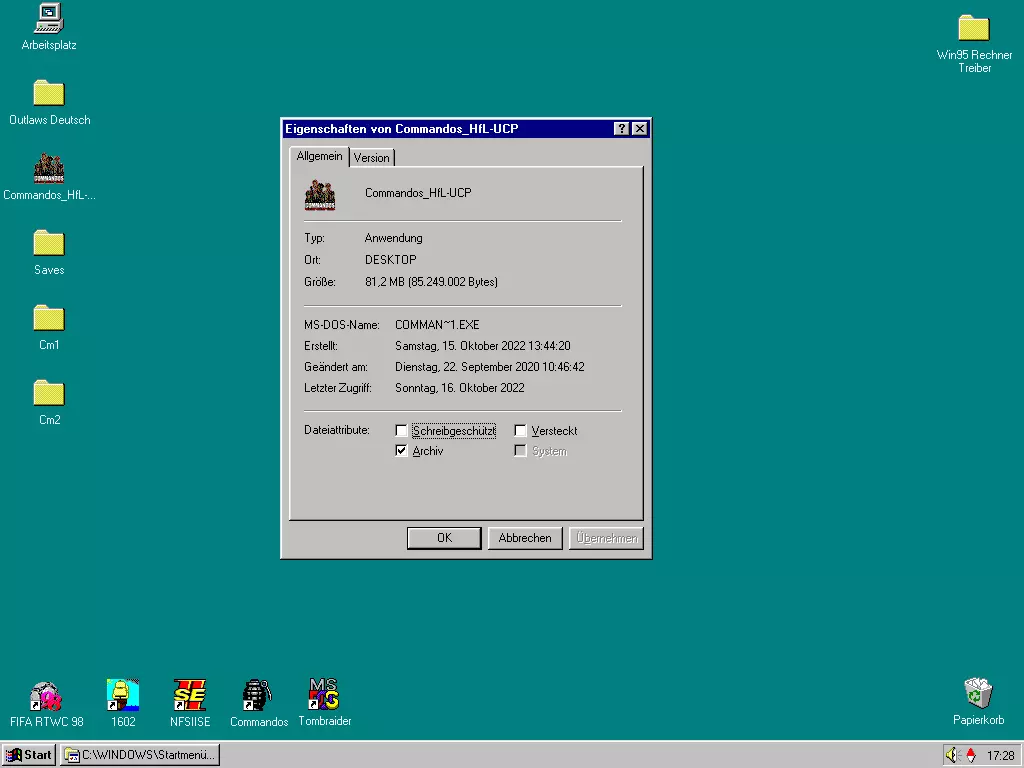
Task: Confirm with the OK button
Action: (444, 538)
